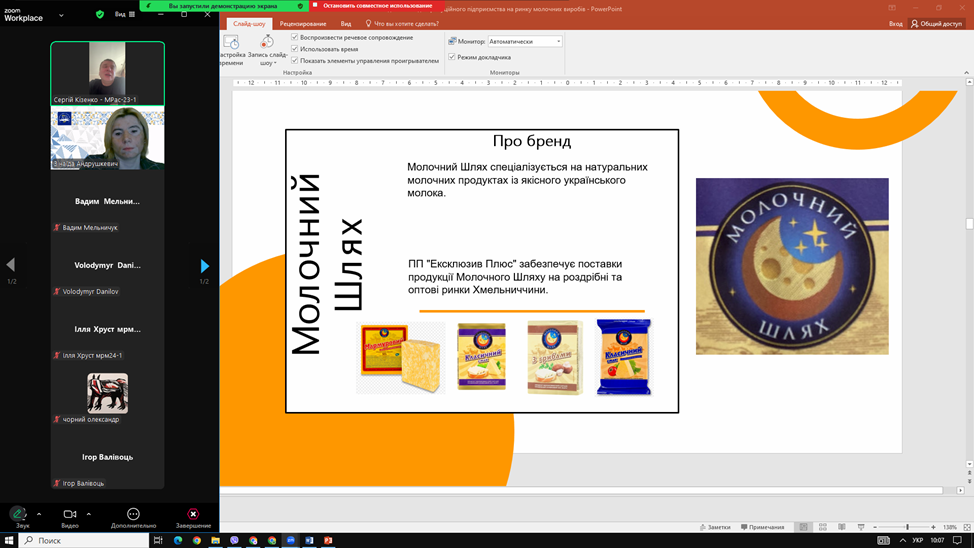Click the Молочний Шлях logo image on slide

[x=792, y=267]
